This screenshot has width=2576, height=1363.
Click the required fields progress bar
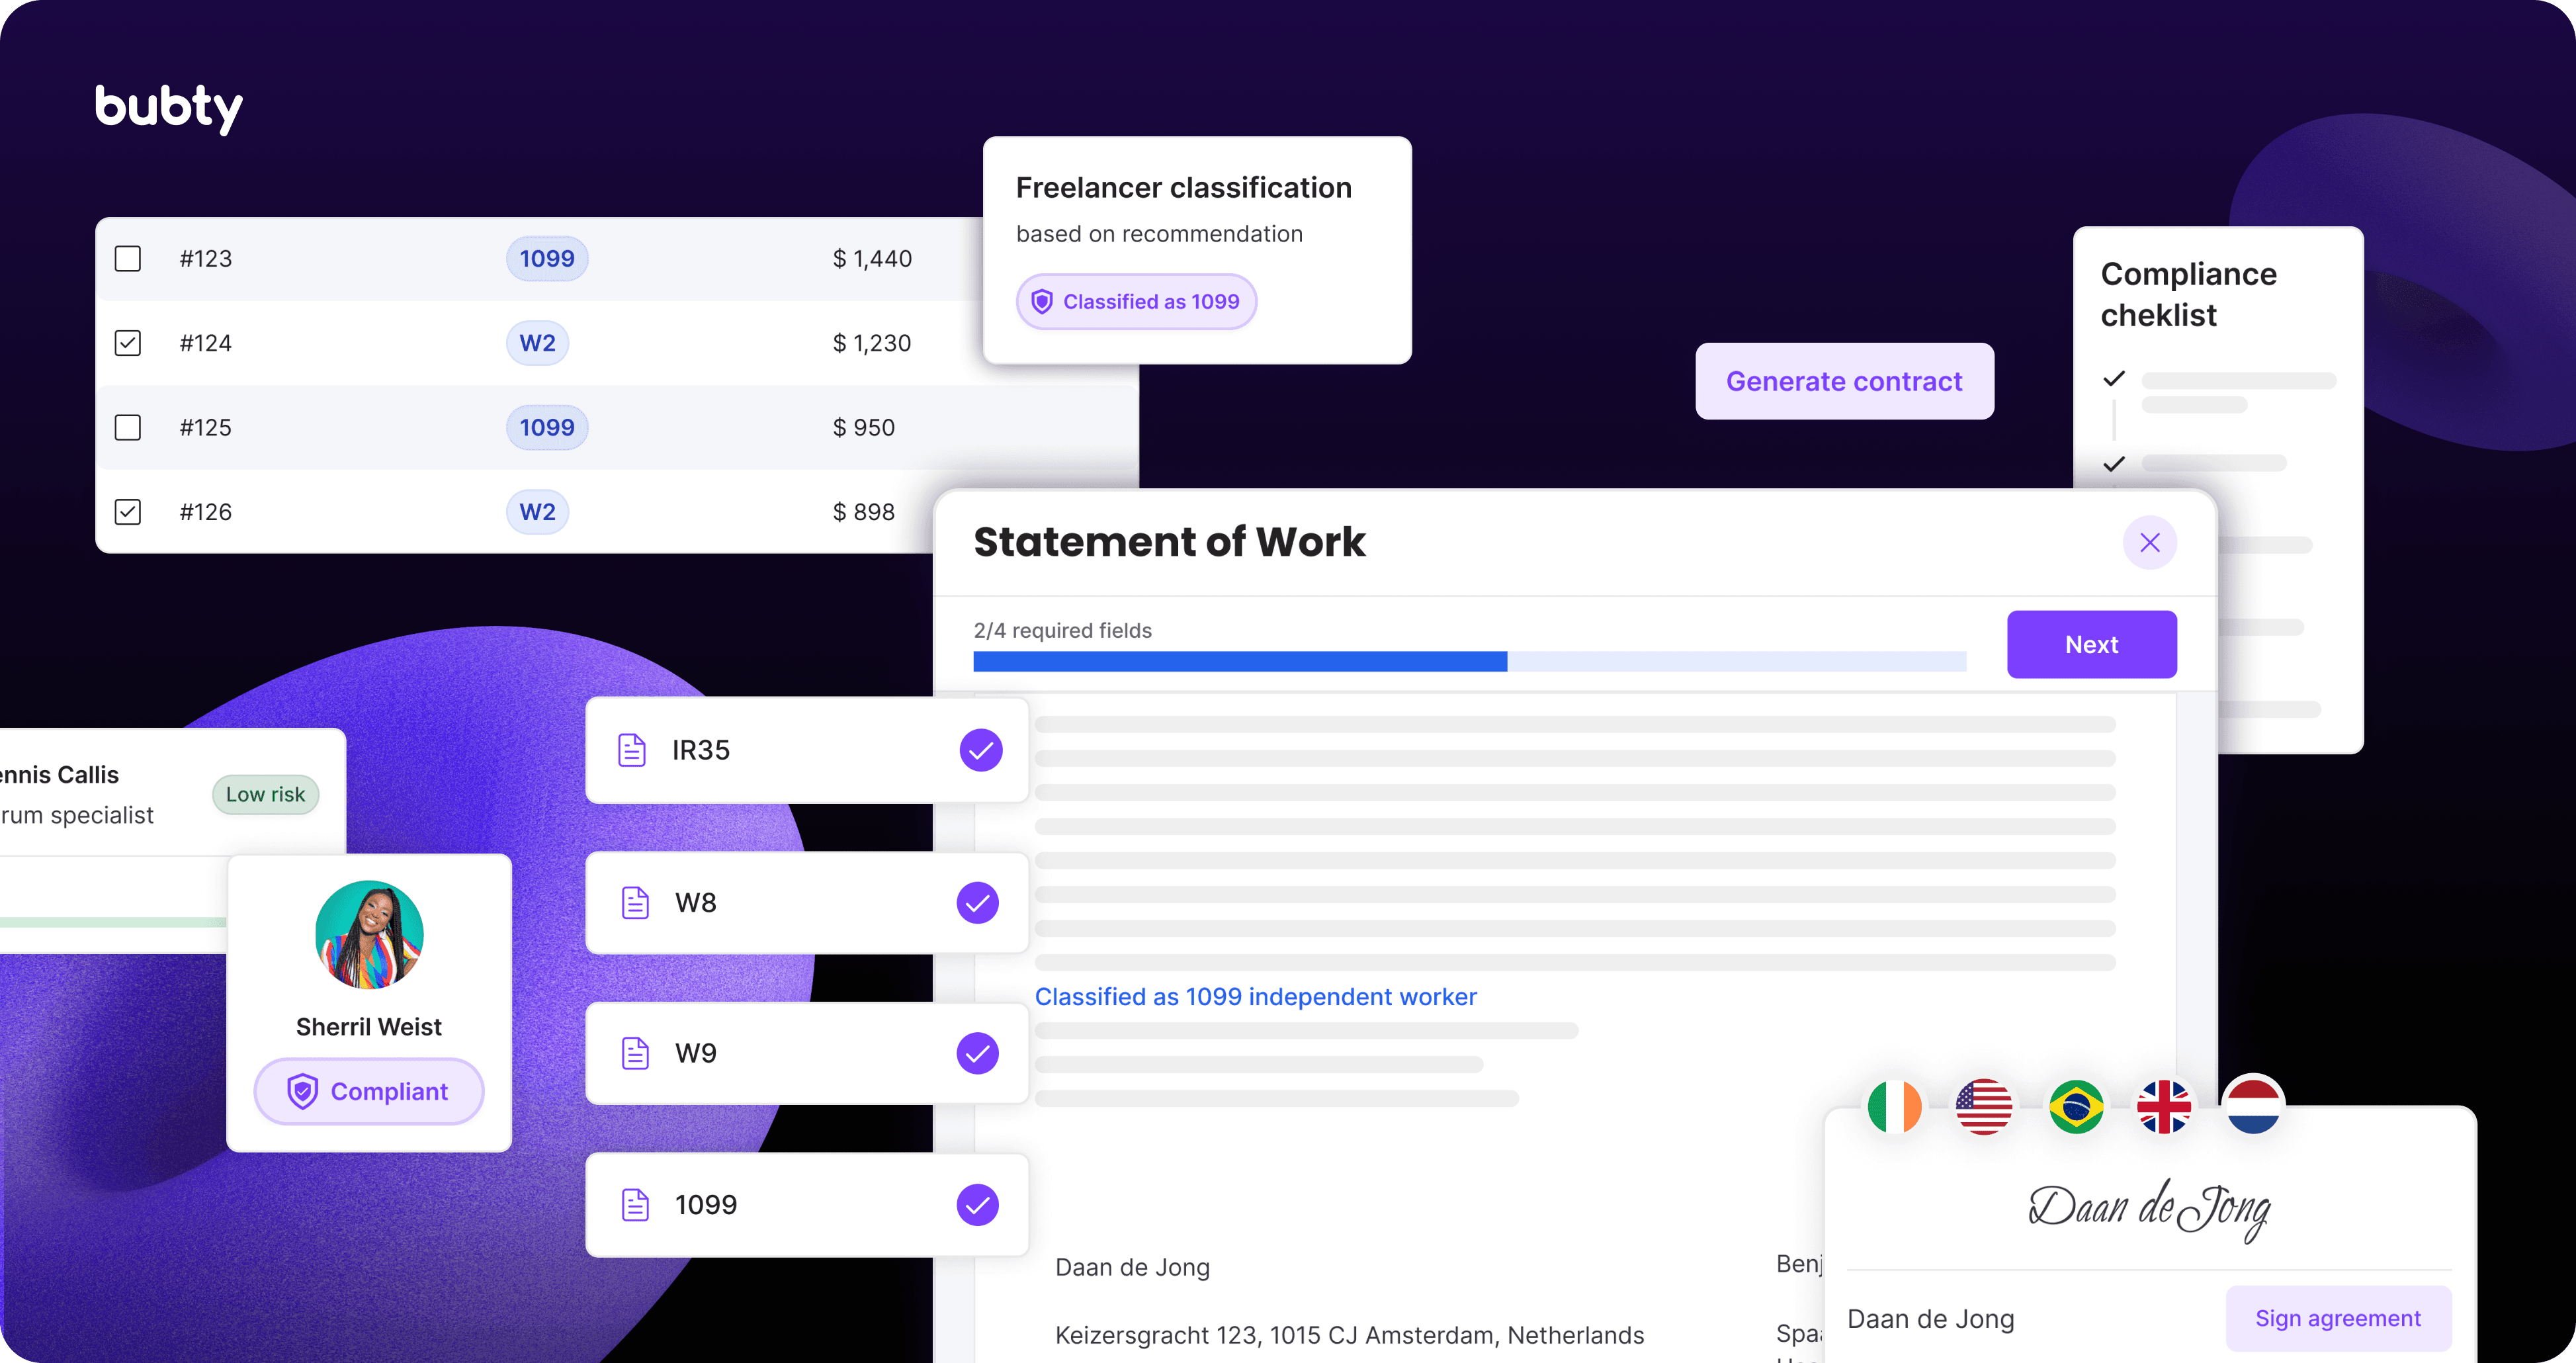click(x=1469, y=661)
